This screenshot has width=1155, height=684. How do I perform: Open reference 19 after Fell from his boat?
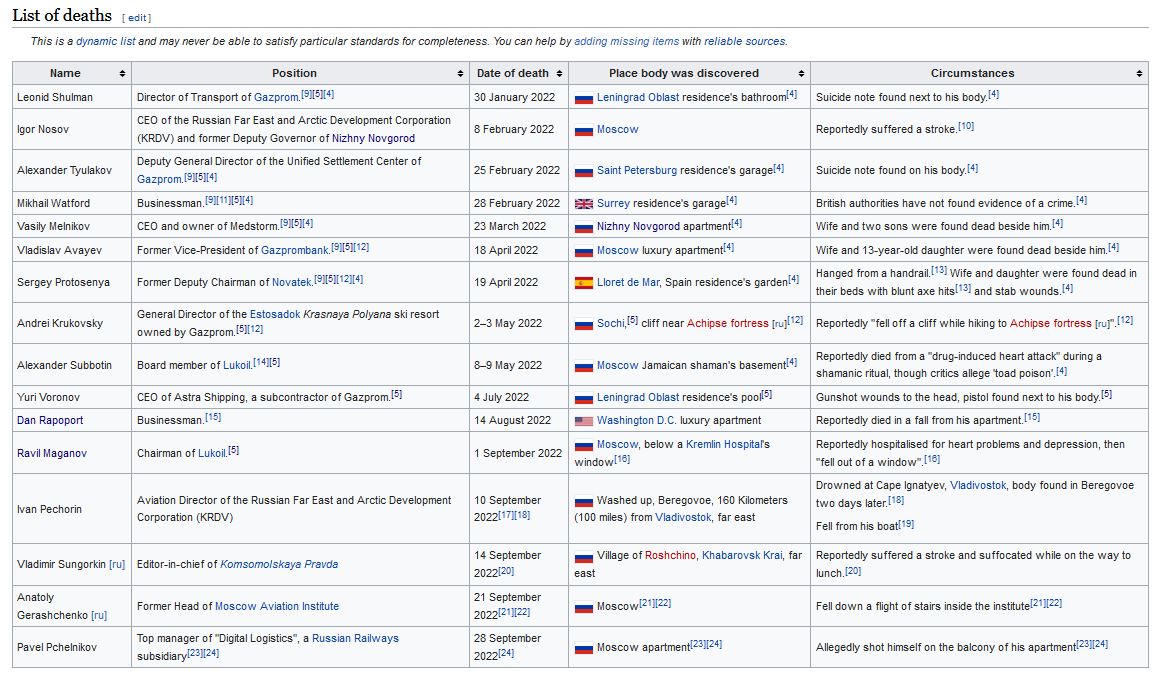pos(906,524)
